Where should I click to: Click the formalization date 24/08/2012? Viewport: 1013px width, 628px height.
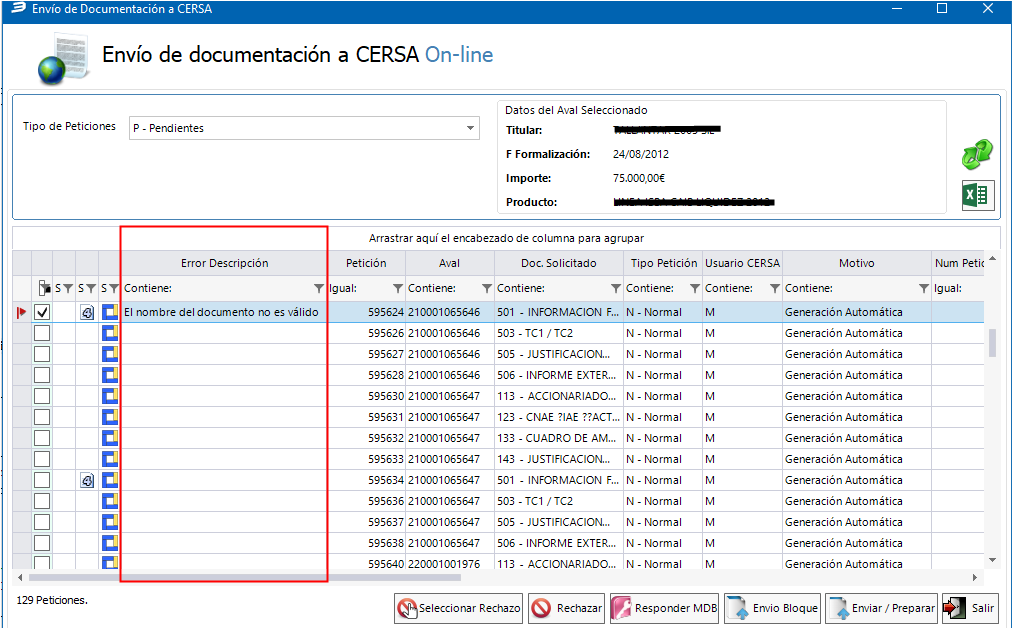[641, 154]
